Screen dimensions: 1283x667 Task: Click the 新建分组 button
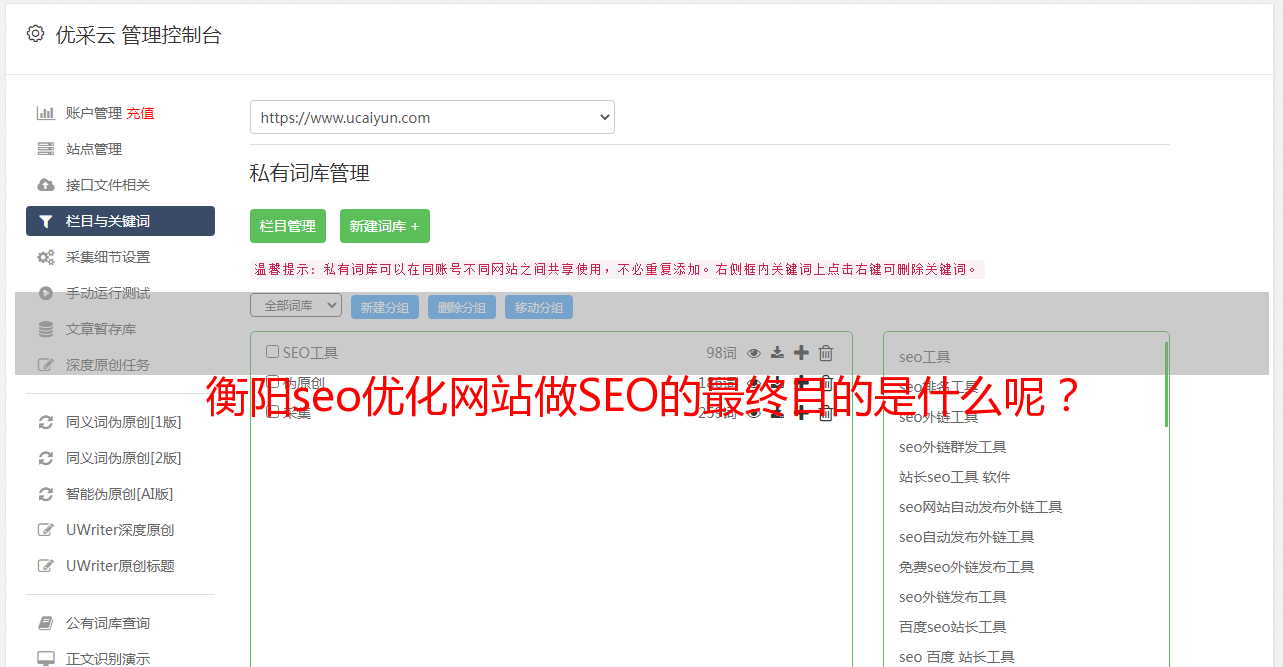385,307
